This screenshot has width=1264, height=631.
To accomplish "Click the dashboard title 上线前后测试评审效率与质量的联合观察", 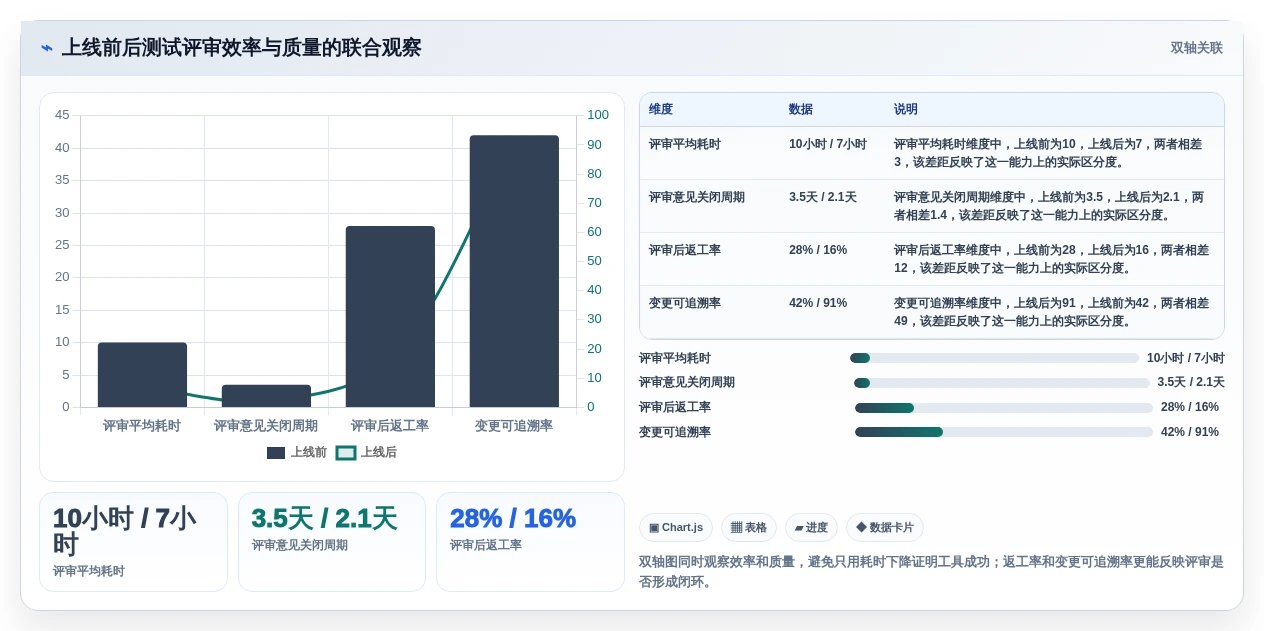I will [242, 48].
